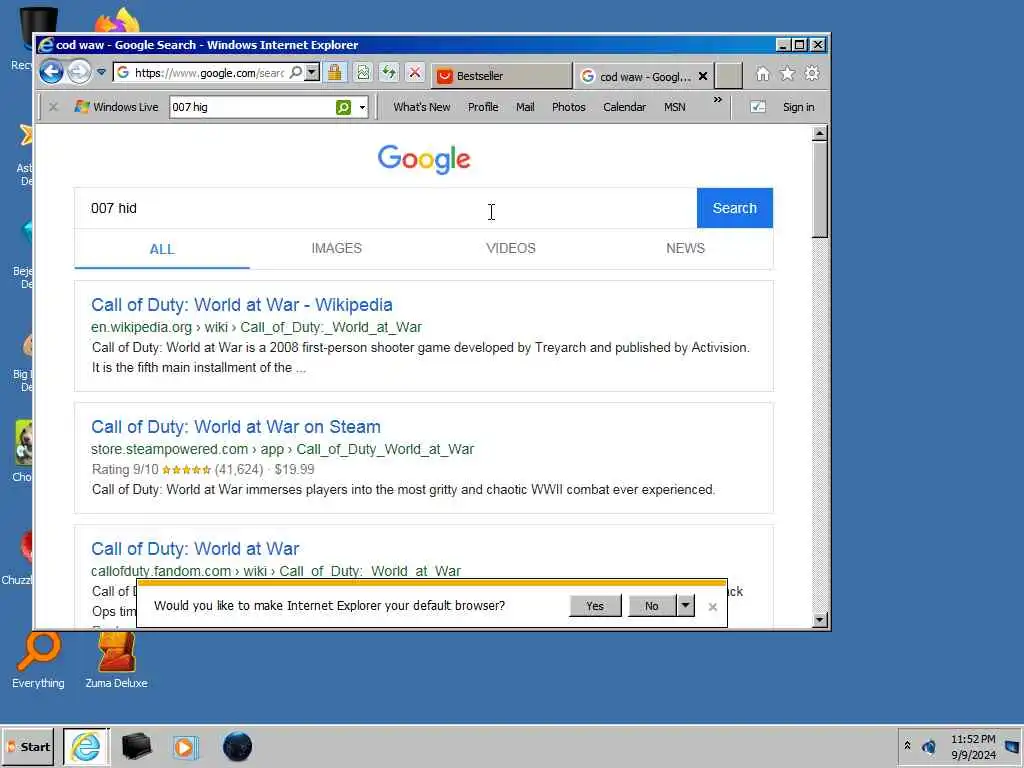Viewport: 1024px width, 768px height.
Task: Stop loading with the red X icon
Action: [415, 72]
